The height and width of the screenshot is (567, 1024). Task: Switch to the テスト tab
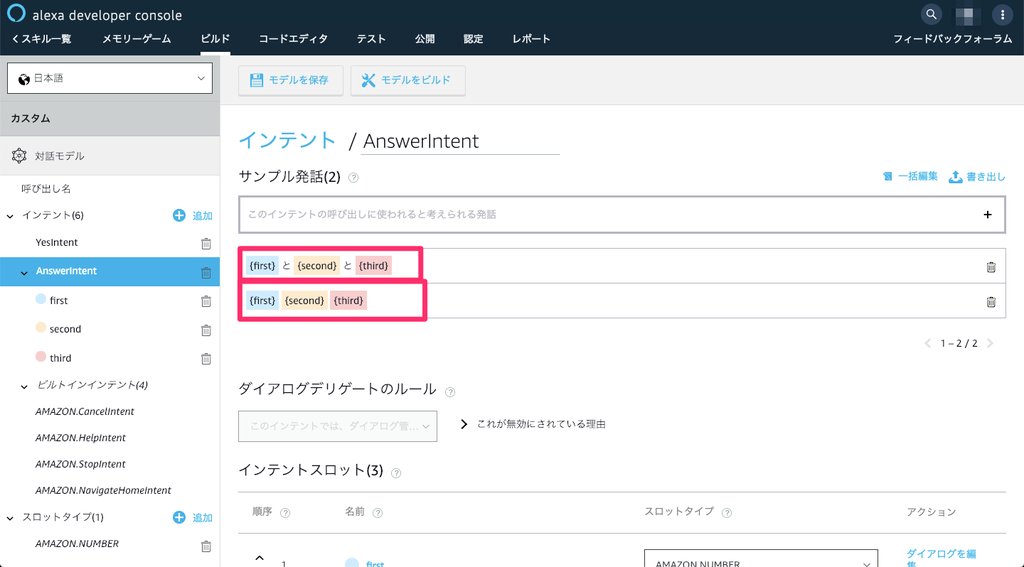pyautogui.click(x=371, y=39)
